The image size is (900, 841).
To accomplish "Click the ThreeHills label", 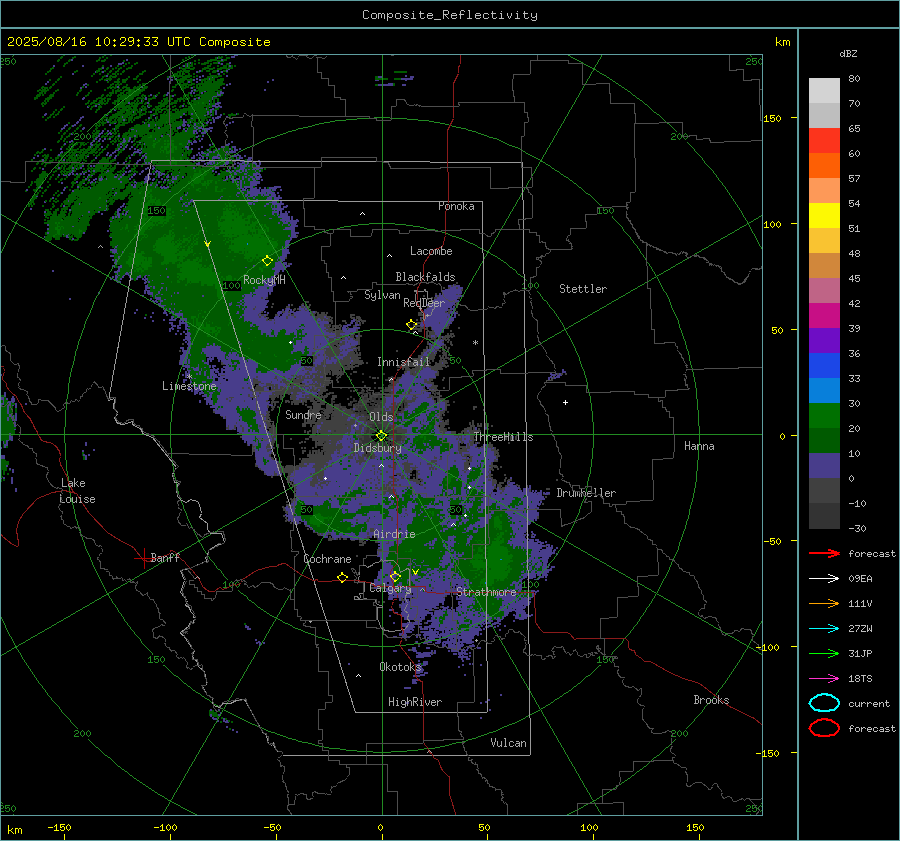I will pyautogui.click(x=503, y=437).
